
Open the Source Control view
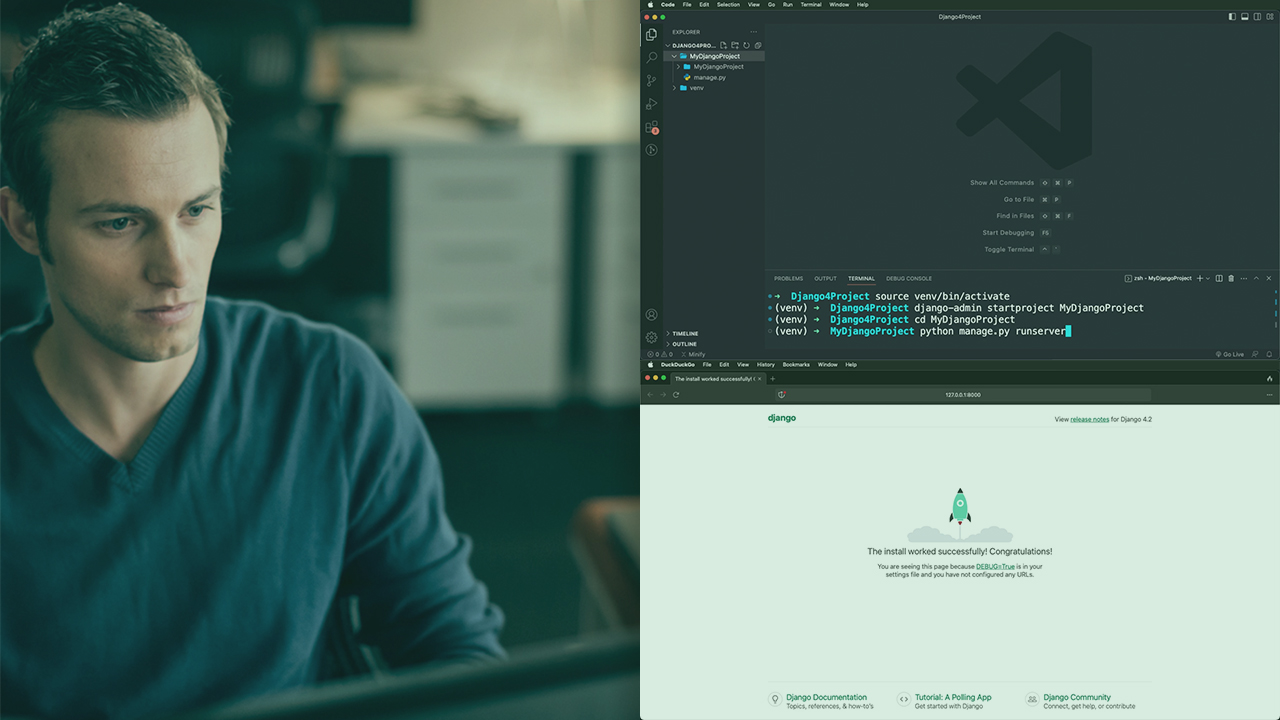651,80
